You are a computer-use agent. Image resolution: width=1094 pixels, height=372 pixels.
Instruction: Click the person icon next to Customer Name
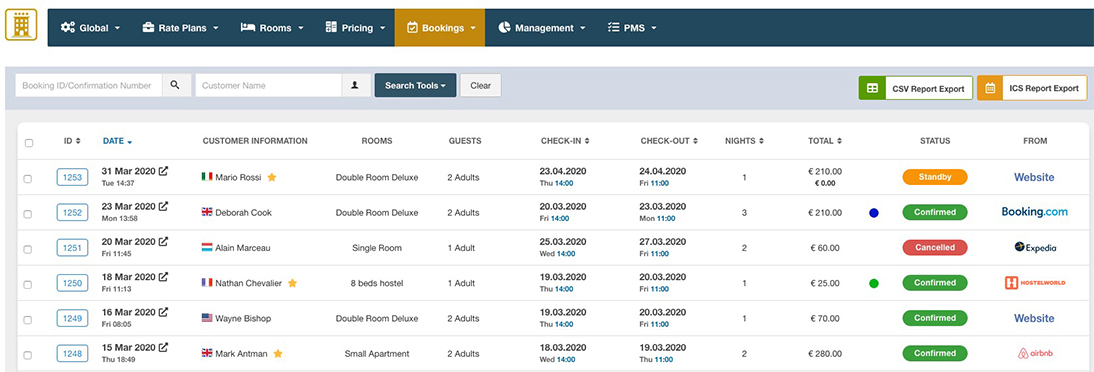click(x=355, y=85)
